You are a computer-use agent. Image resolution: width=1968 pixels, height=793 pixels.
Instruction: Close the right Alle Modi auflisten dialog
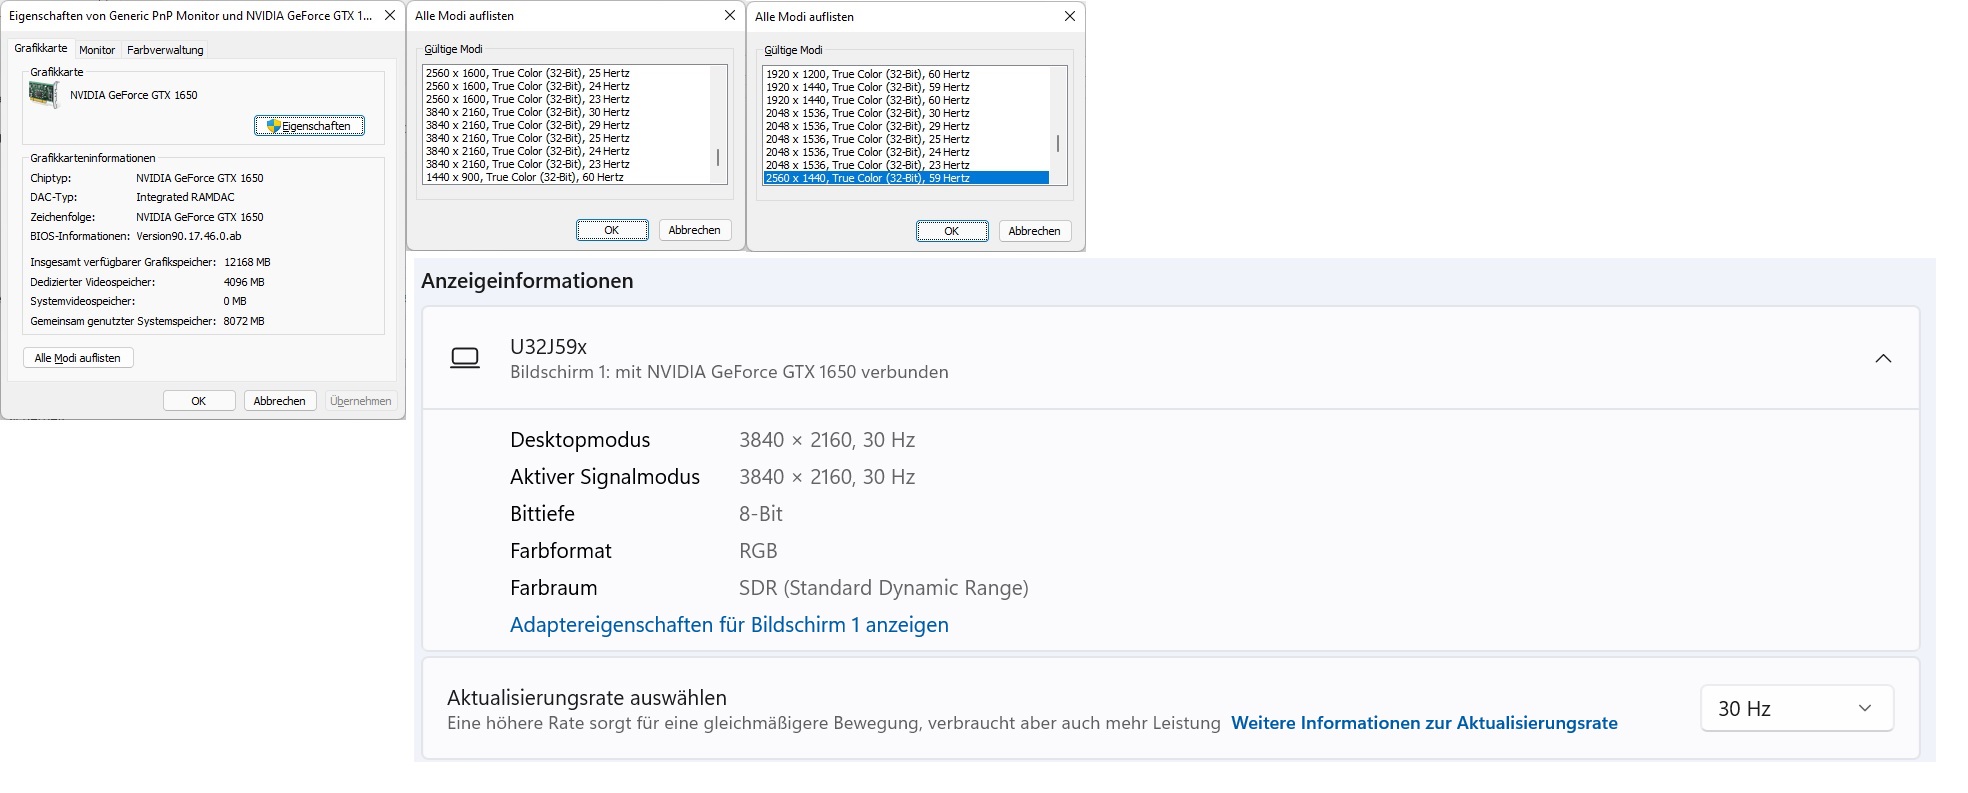tap(1070, 17)
